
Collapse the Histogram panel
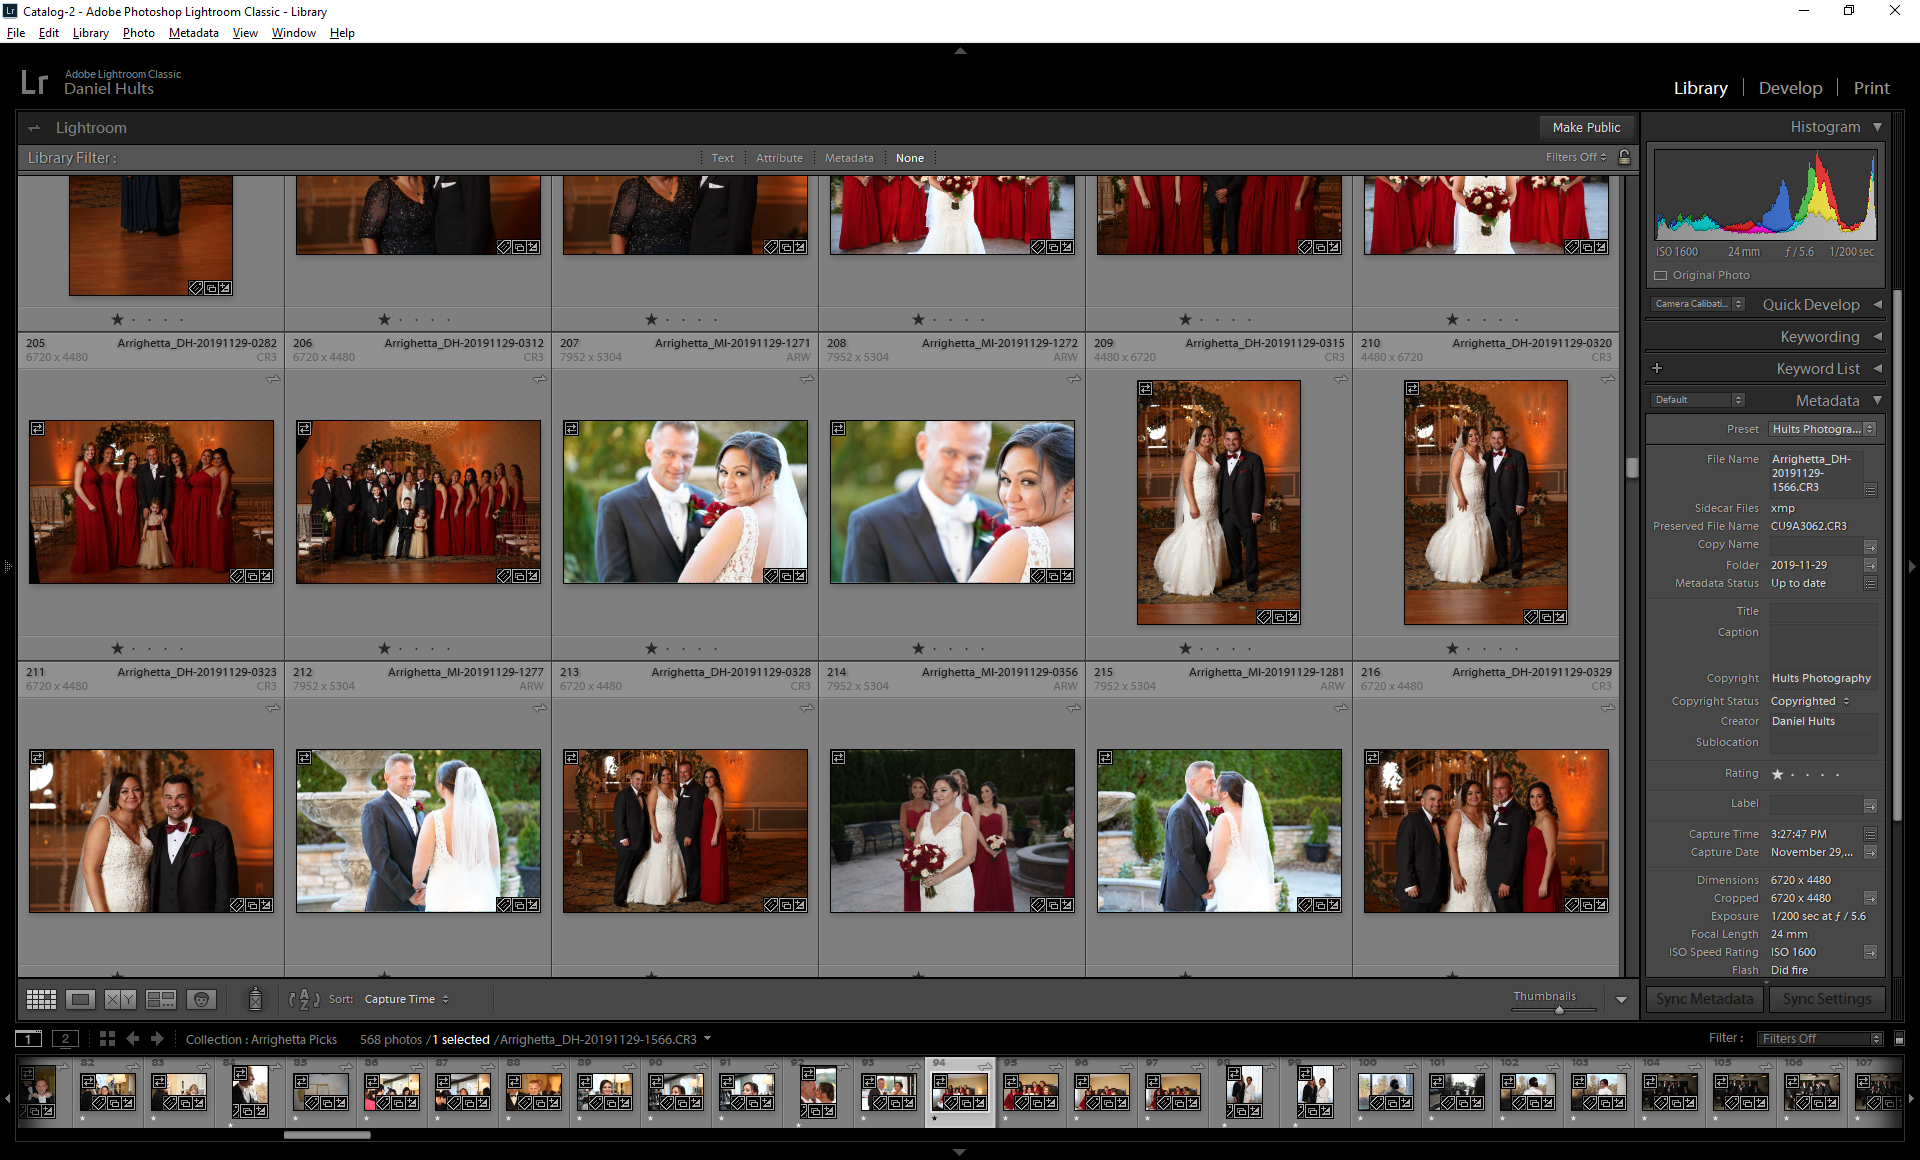tap(1877, 127)
